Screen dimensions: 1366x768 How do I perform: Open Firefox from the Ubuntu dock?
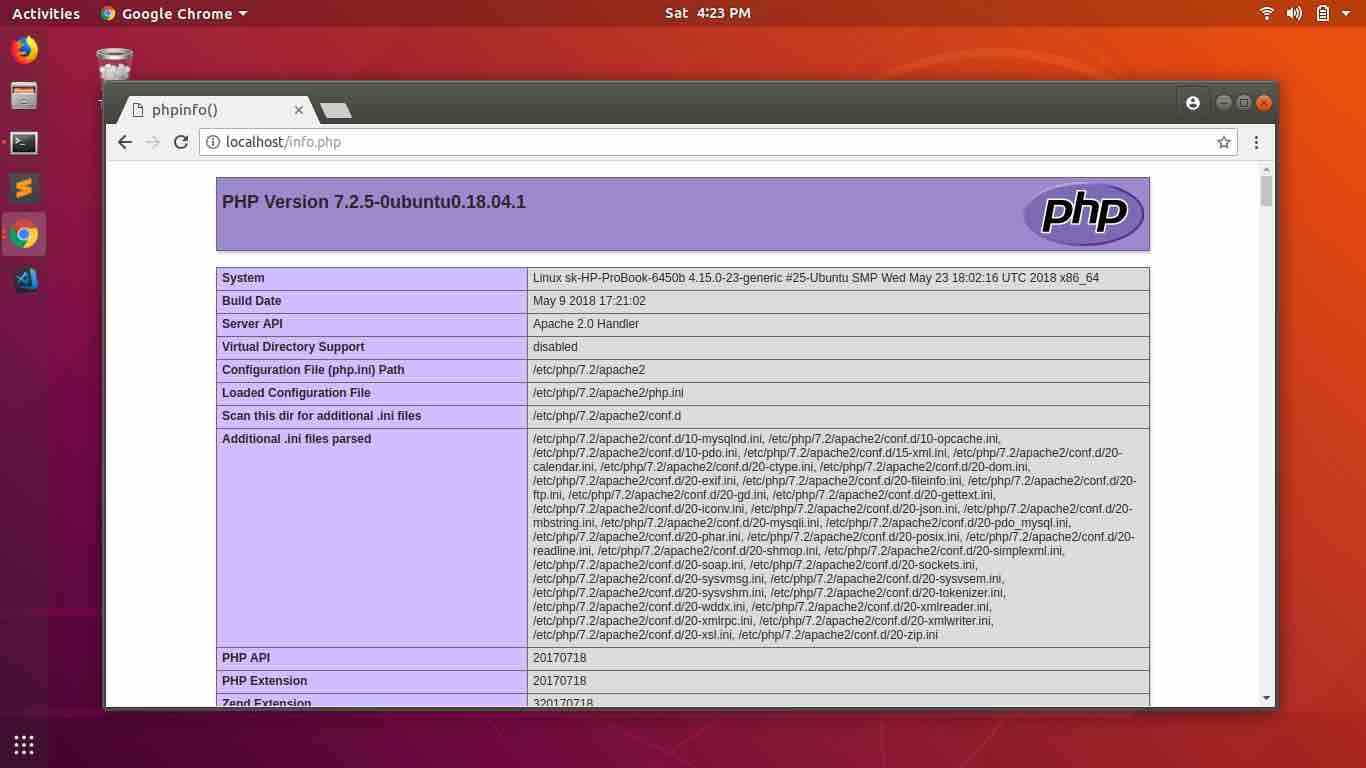(x=24, y=49)
